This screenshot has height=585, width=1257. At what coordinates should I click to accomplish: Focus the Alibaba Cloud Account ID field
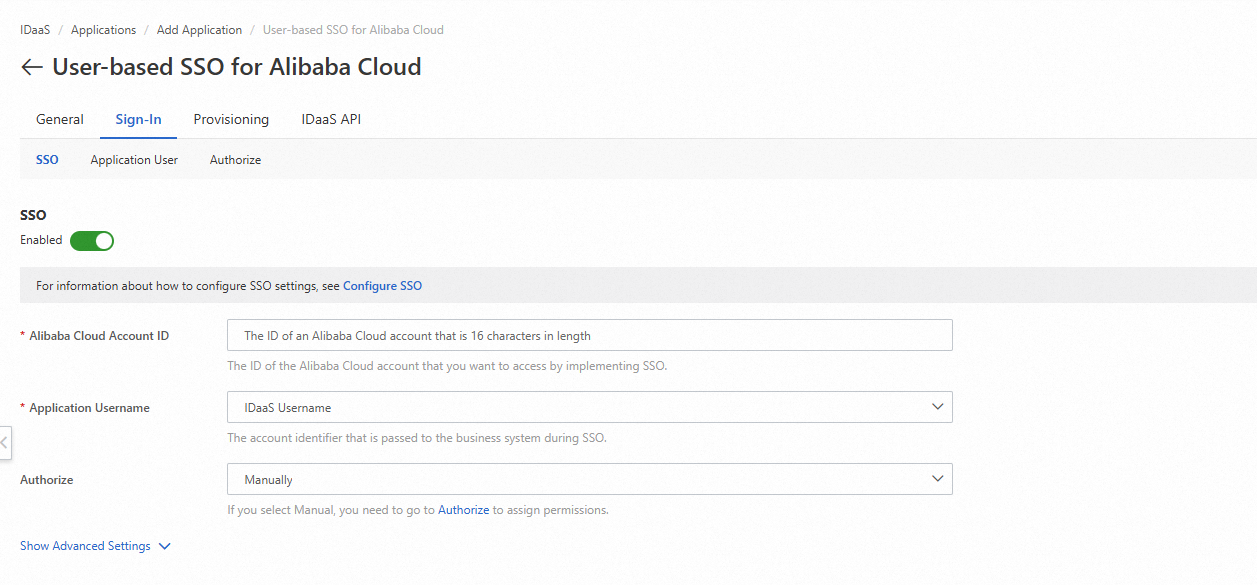[x=590, y=335]
